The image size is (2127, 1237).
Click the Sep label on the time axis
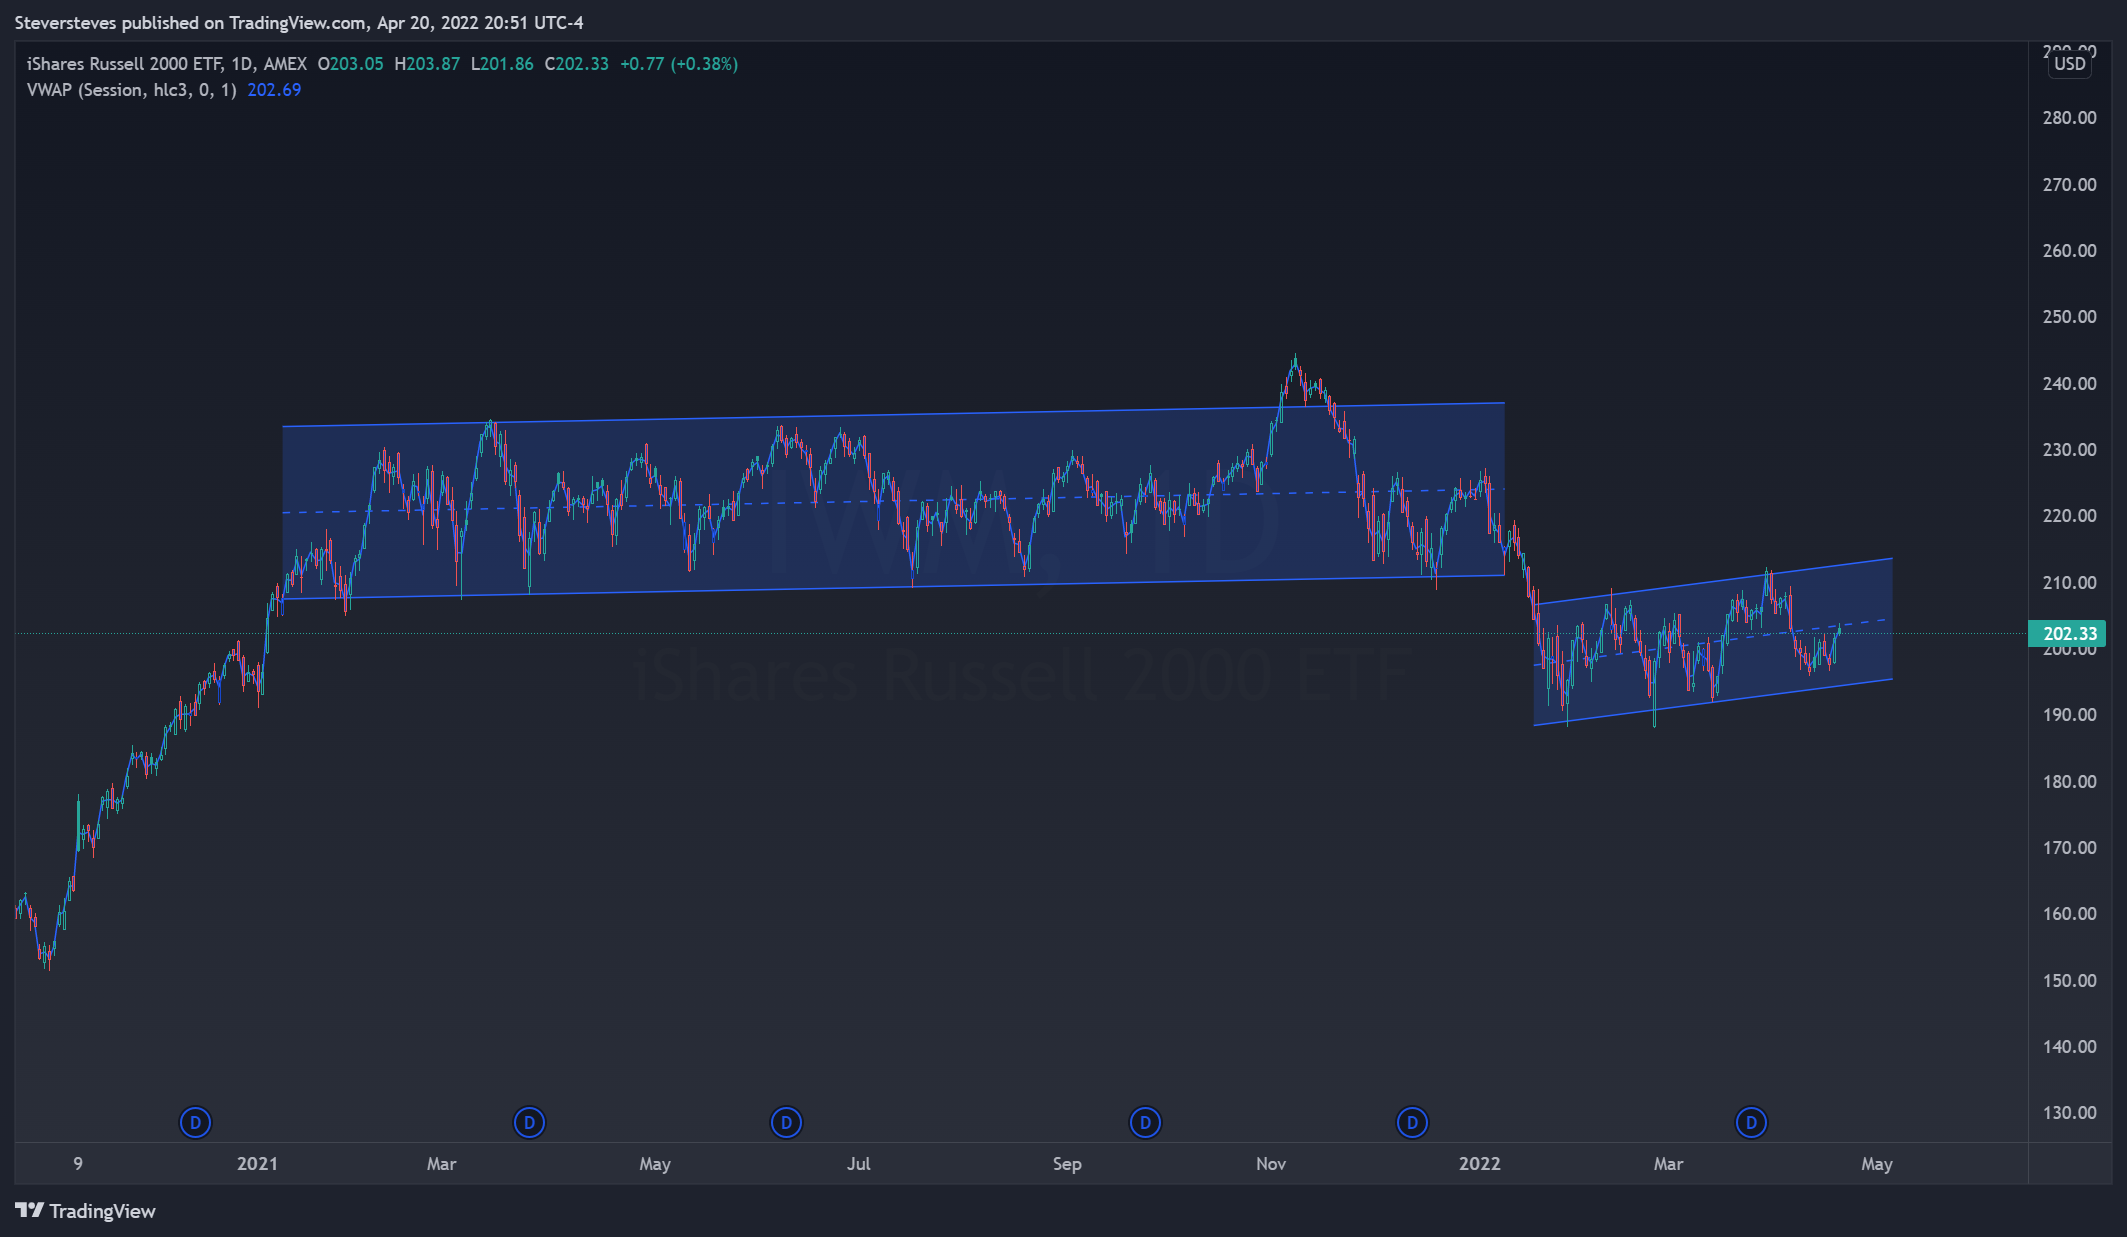(1067, 1164)
